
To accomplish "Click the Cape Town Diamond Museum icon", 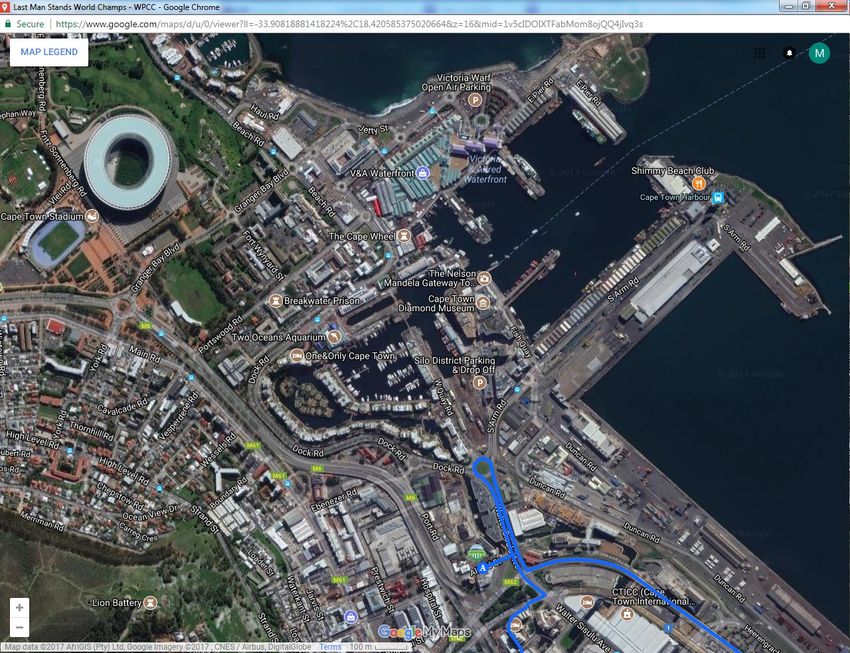I will point(483,302).
